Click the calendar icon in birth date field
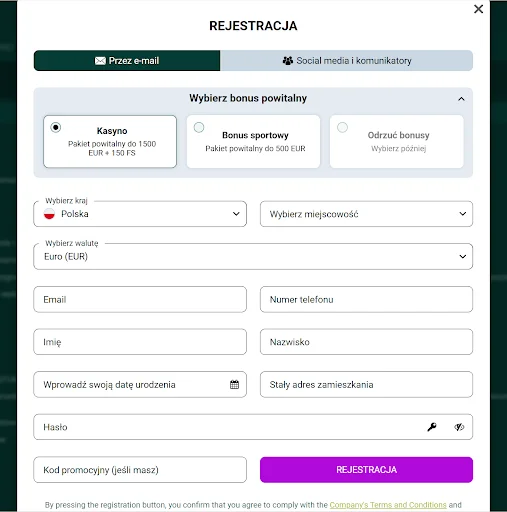This screenshot has height=512, width=507. point(234,384)
